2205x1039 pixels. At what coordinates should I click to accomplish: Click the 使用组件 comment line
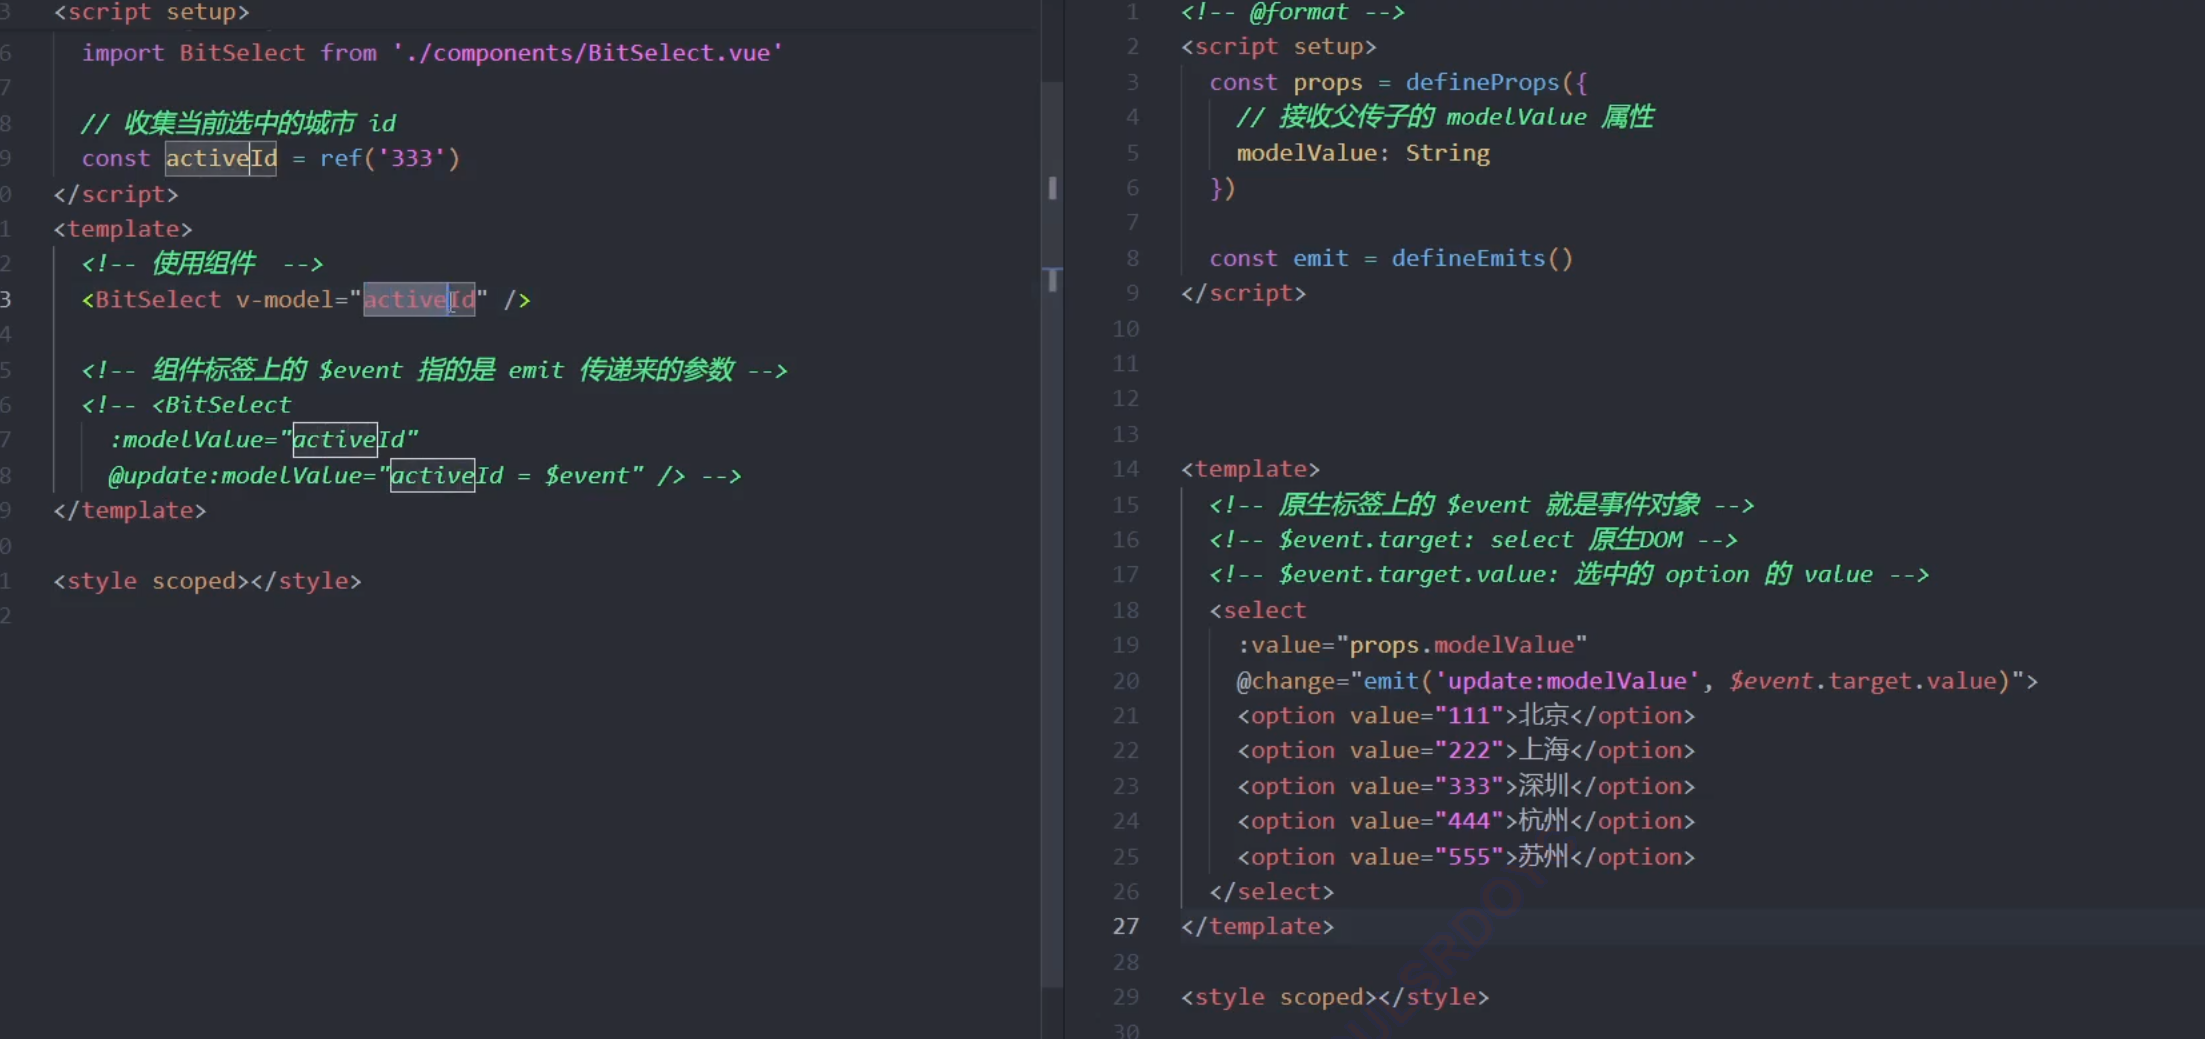click(203, 264)
